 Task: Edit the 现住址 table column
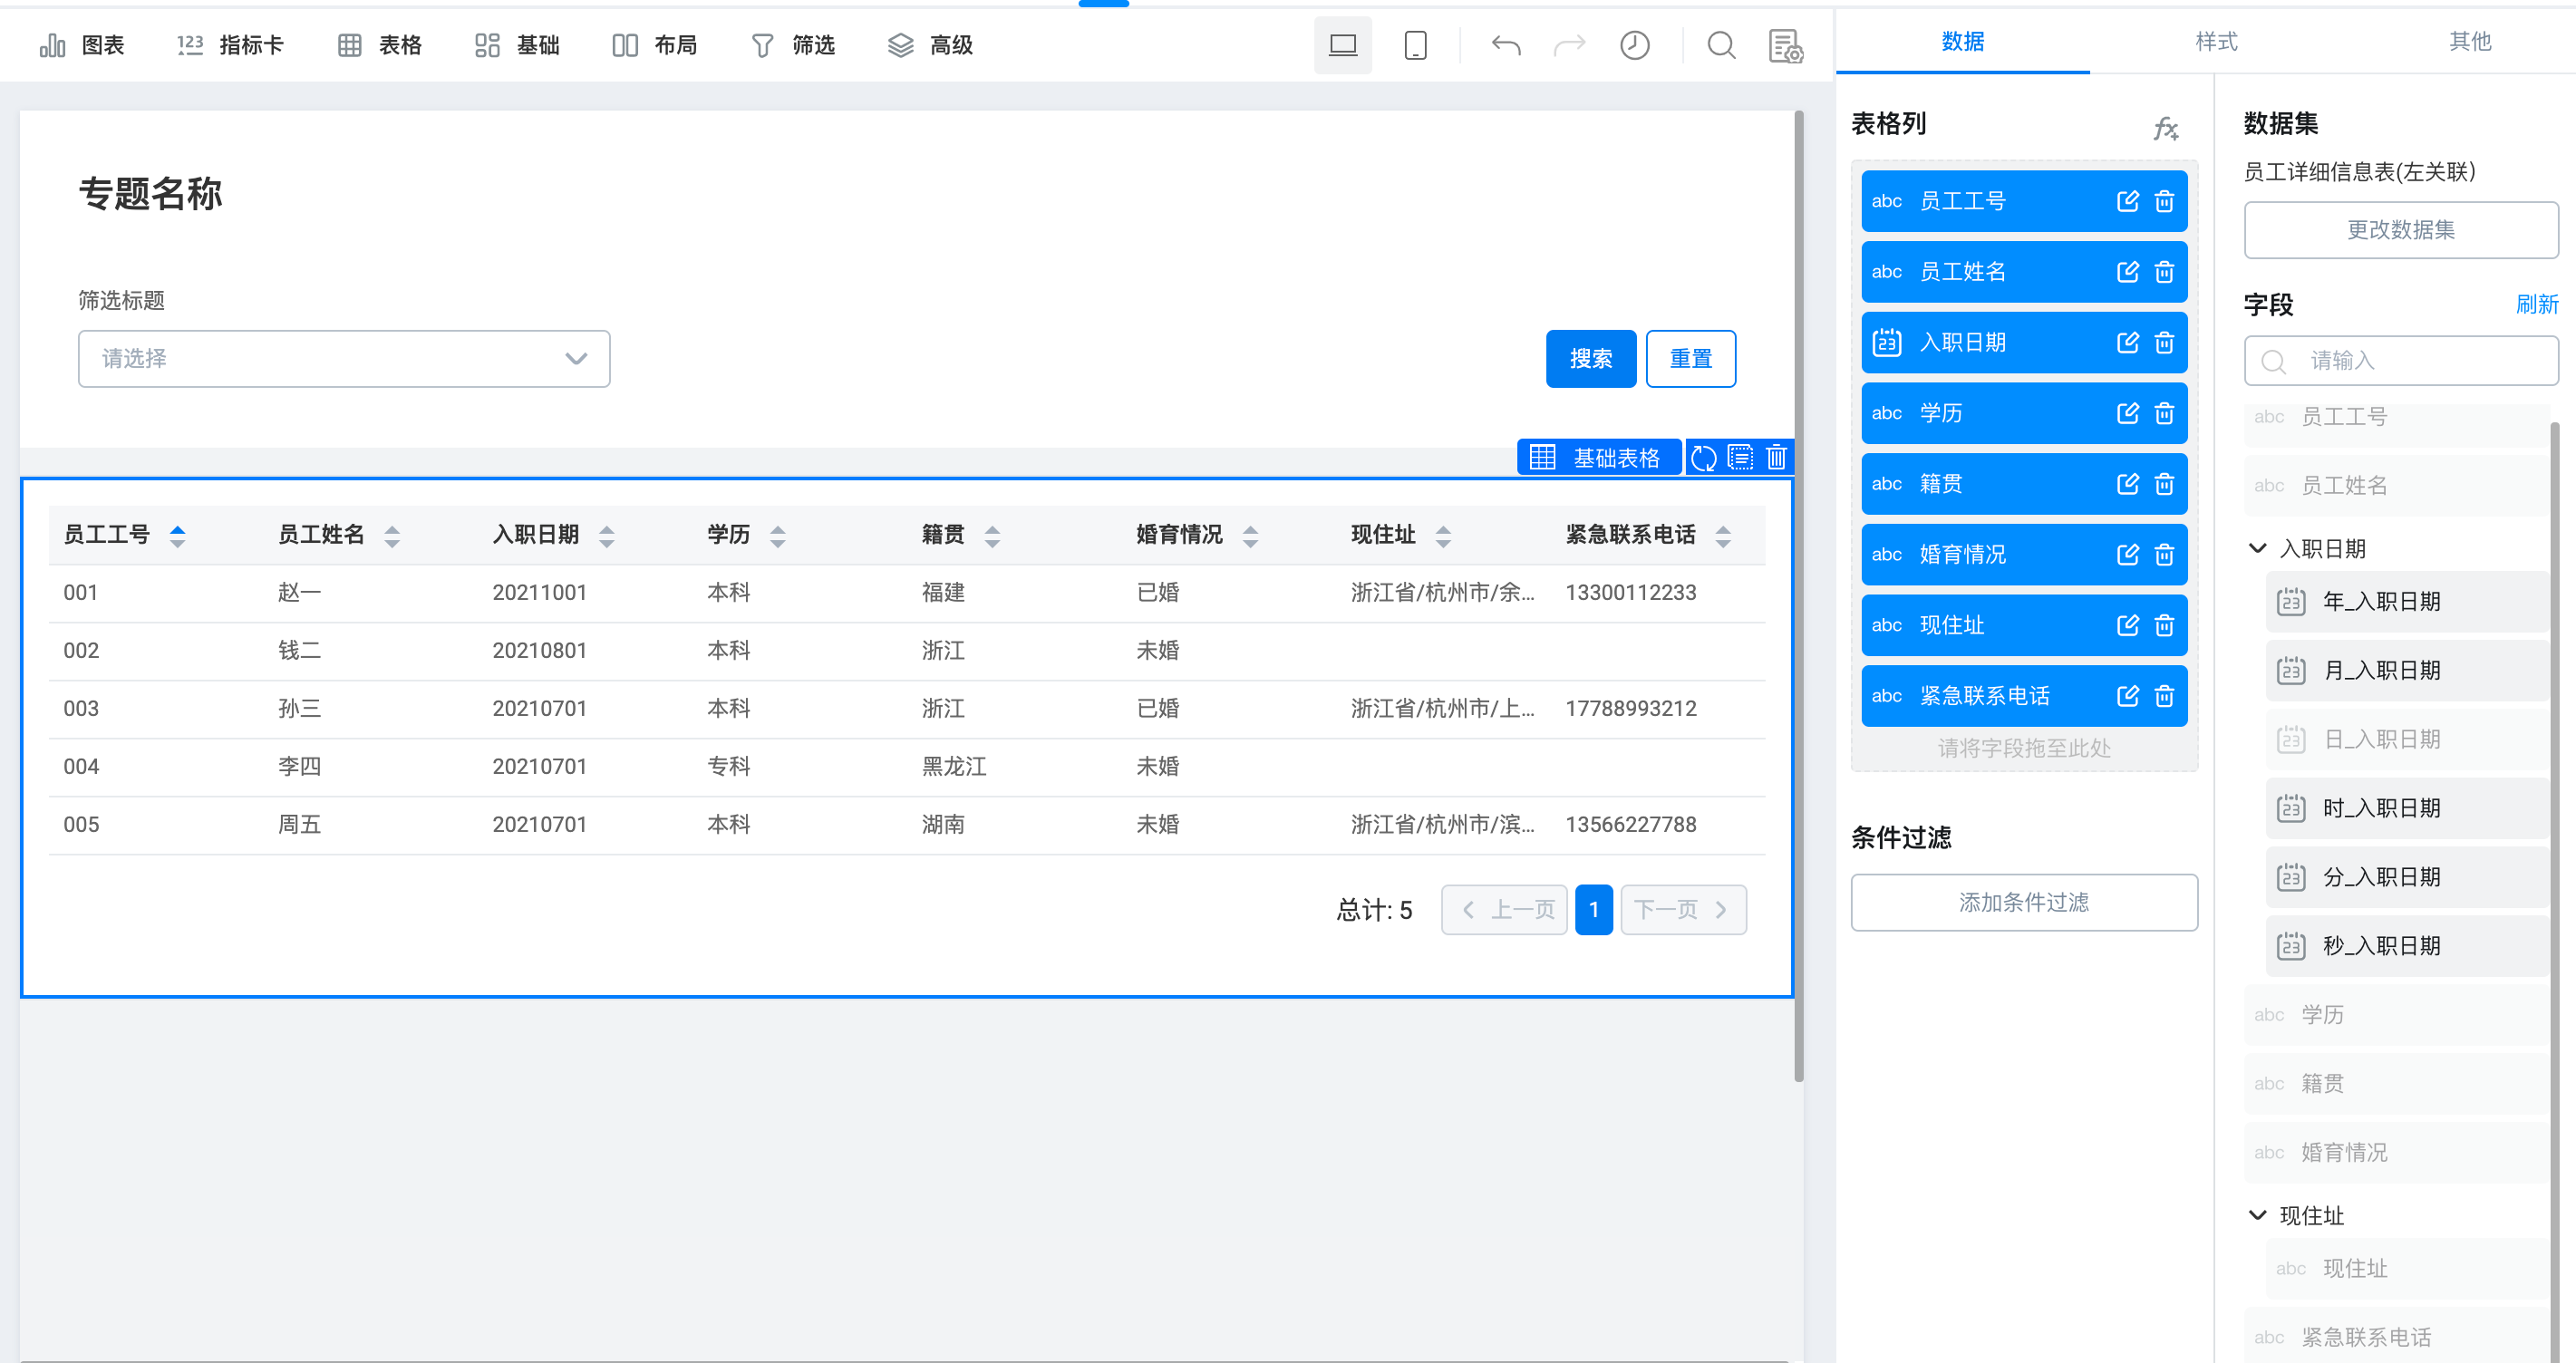[x=2127, y=625]
